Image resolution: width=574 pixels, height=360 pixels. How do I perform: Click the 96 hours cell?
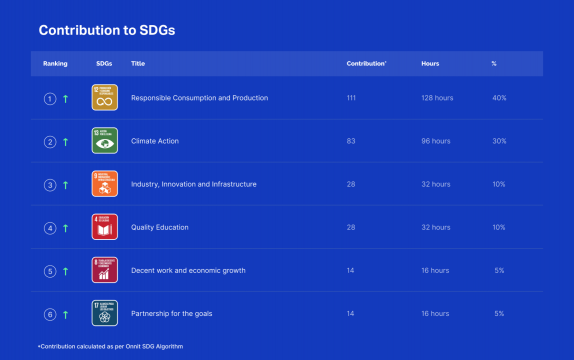pos(436,141)
